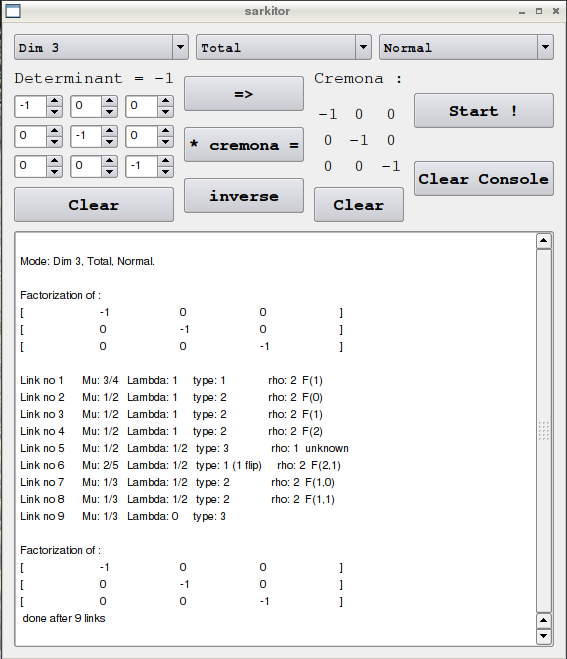Viewport: 567px width, 659px height.
Task: Click the Start ! button
Action: 484,111
